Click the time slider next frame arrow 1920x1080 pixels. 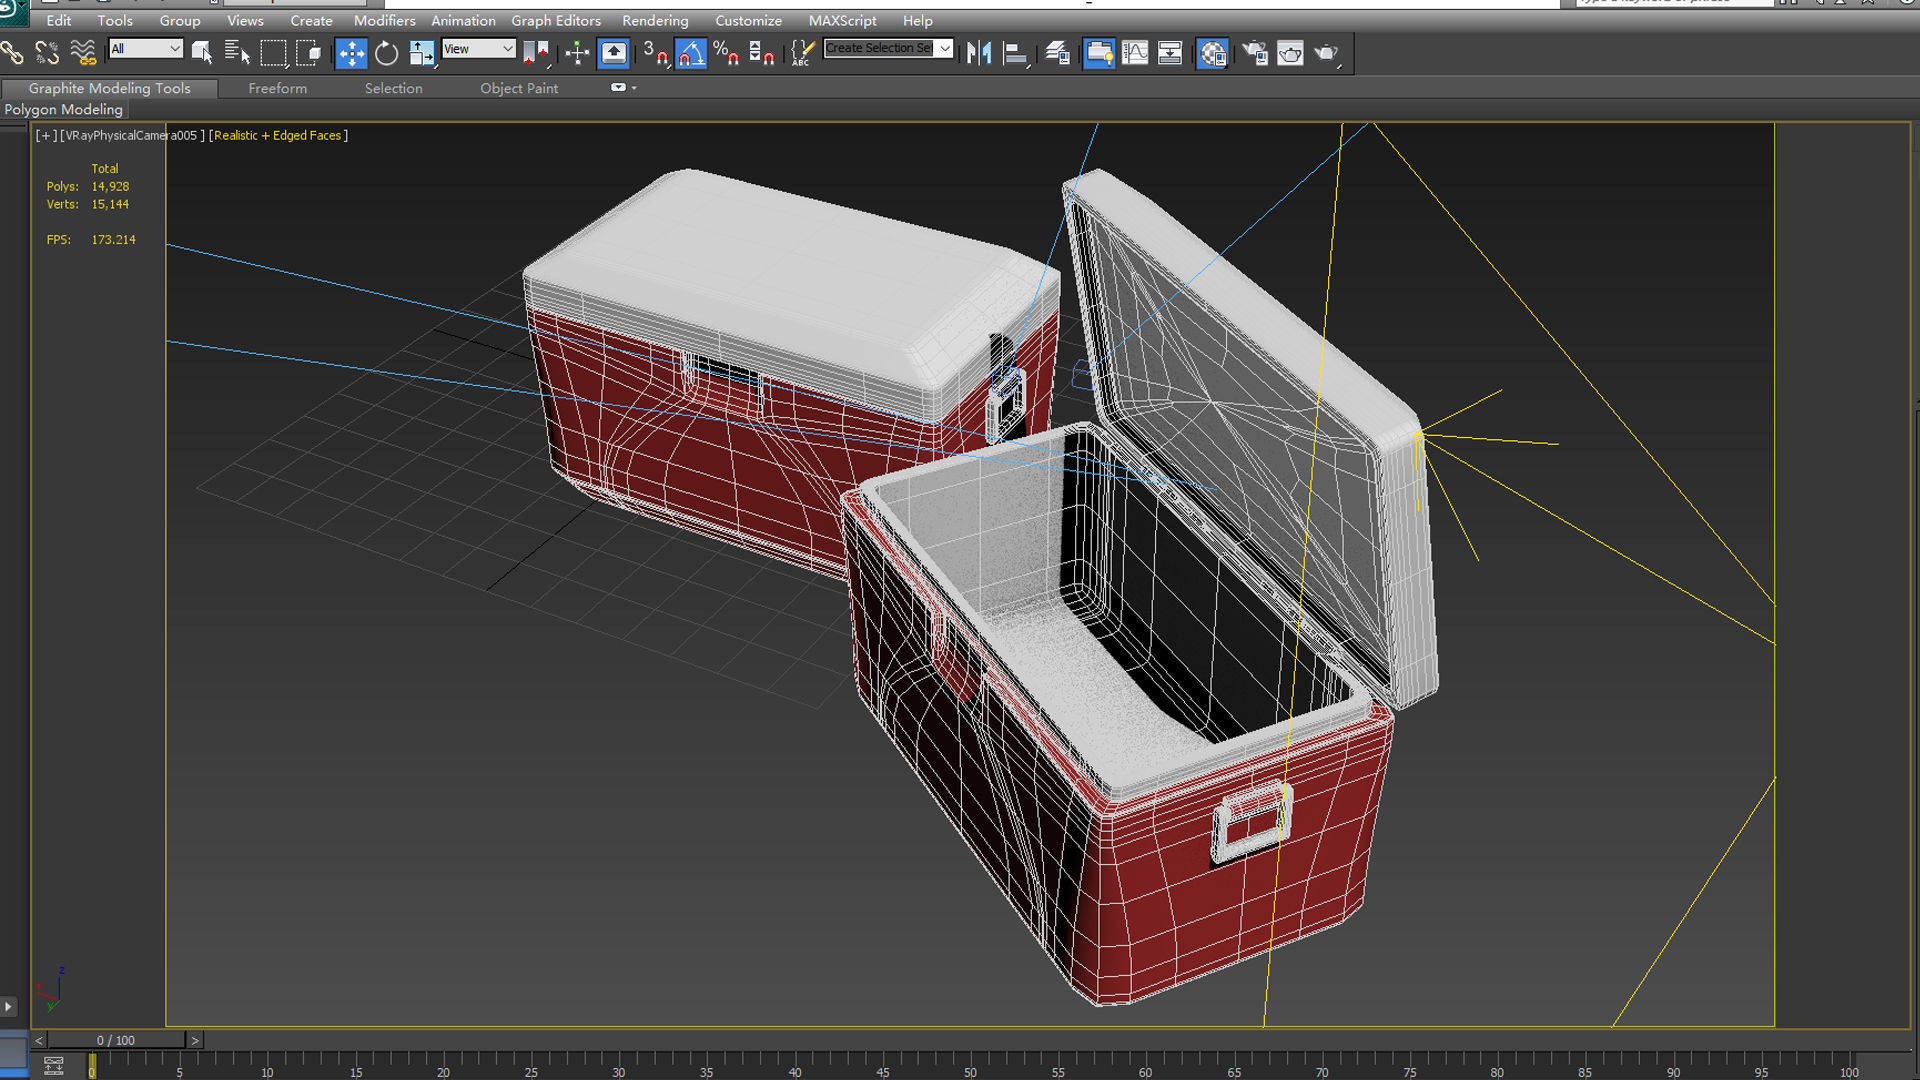pyautogui.click(x=195, y=1040)
